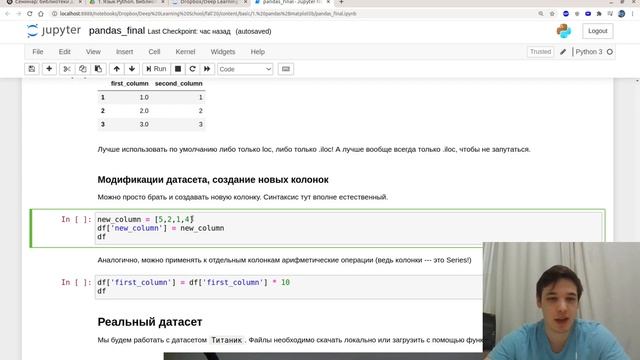Image resolution: width=640 pixels, height=360 pixels.
Task: Click the 2.0 value in table
Action: 144,111
